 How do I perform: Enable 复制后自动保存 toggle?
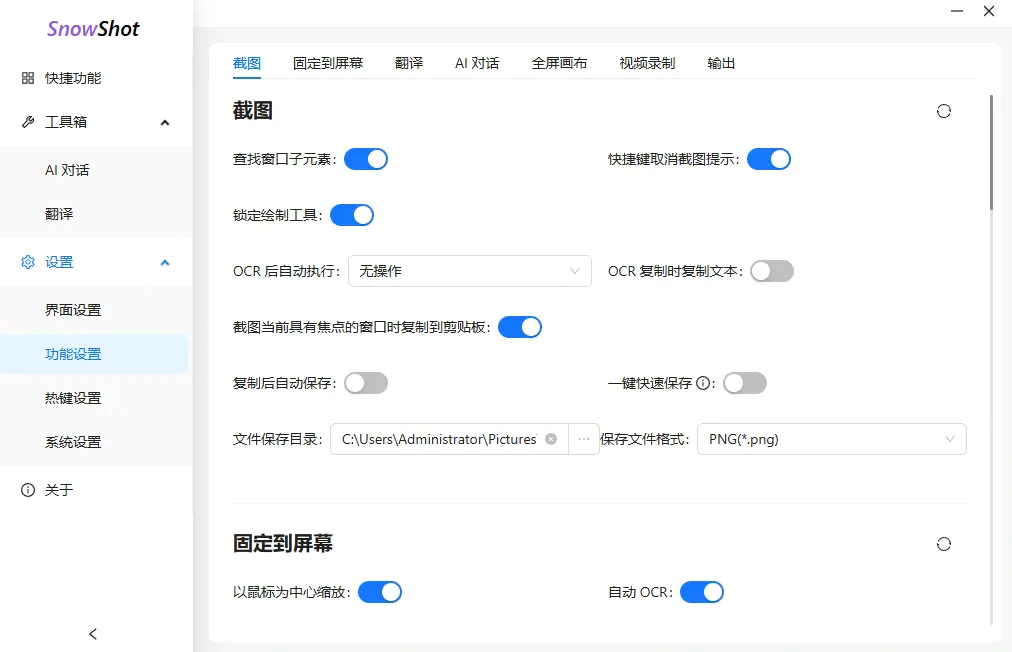(366, 382)
